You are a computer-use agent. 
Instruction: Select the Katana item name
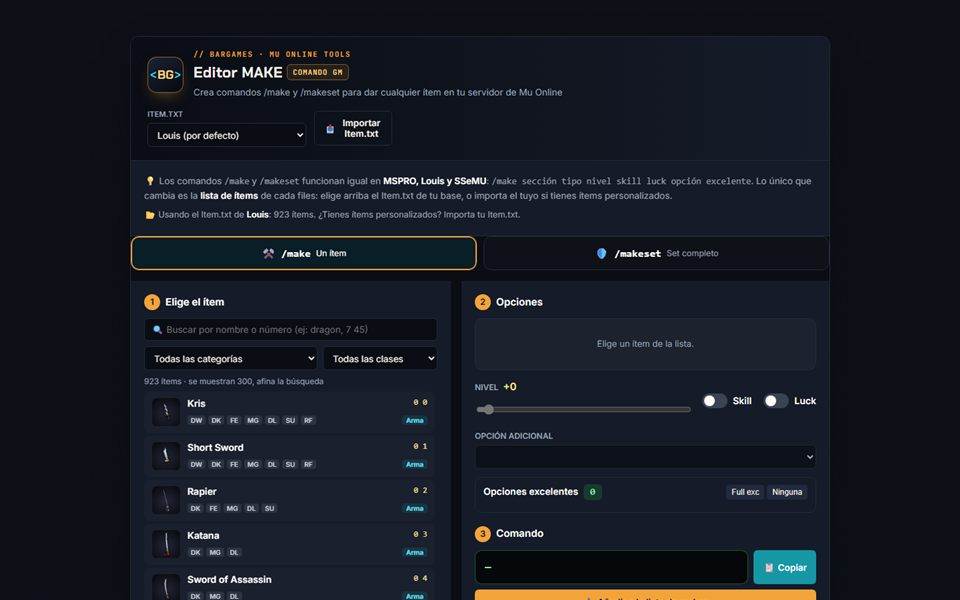tap(203, 536)
